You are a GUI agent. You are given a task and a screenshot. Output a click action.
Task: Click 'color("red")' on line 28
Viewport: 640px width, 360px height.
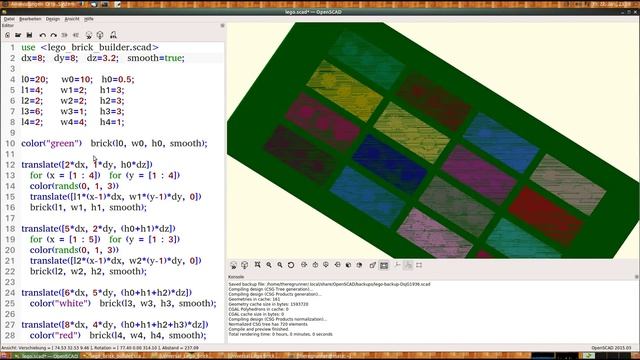click(x=55, y=336)
